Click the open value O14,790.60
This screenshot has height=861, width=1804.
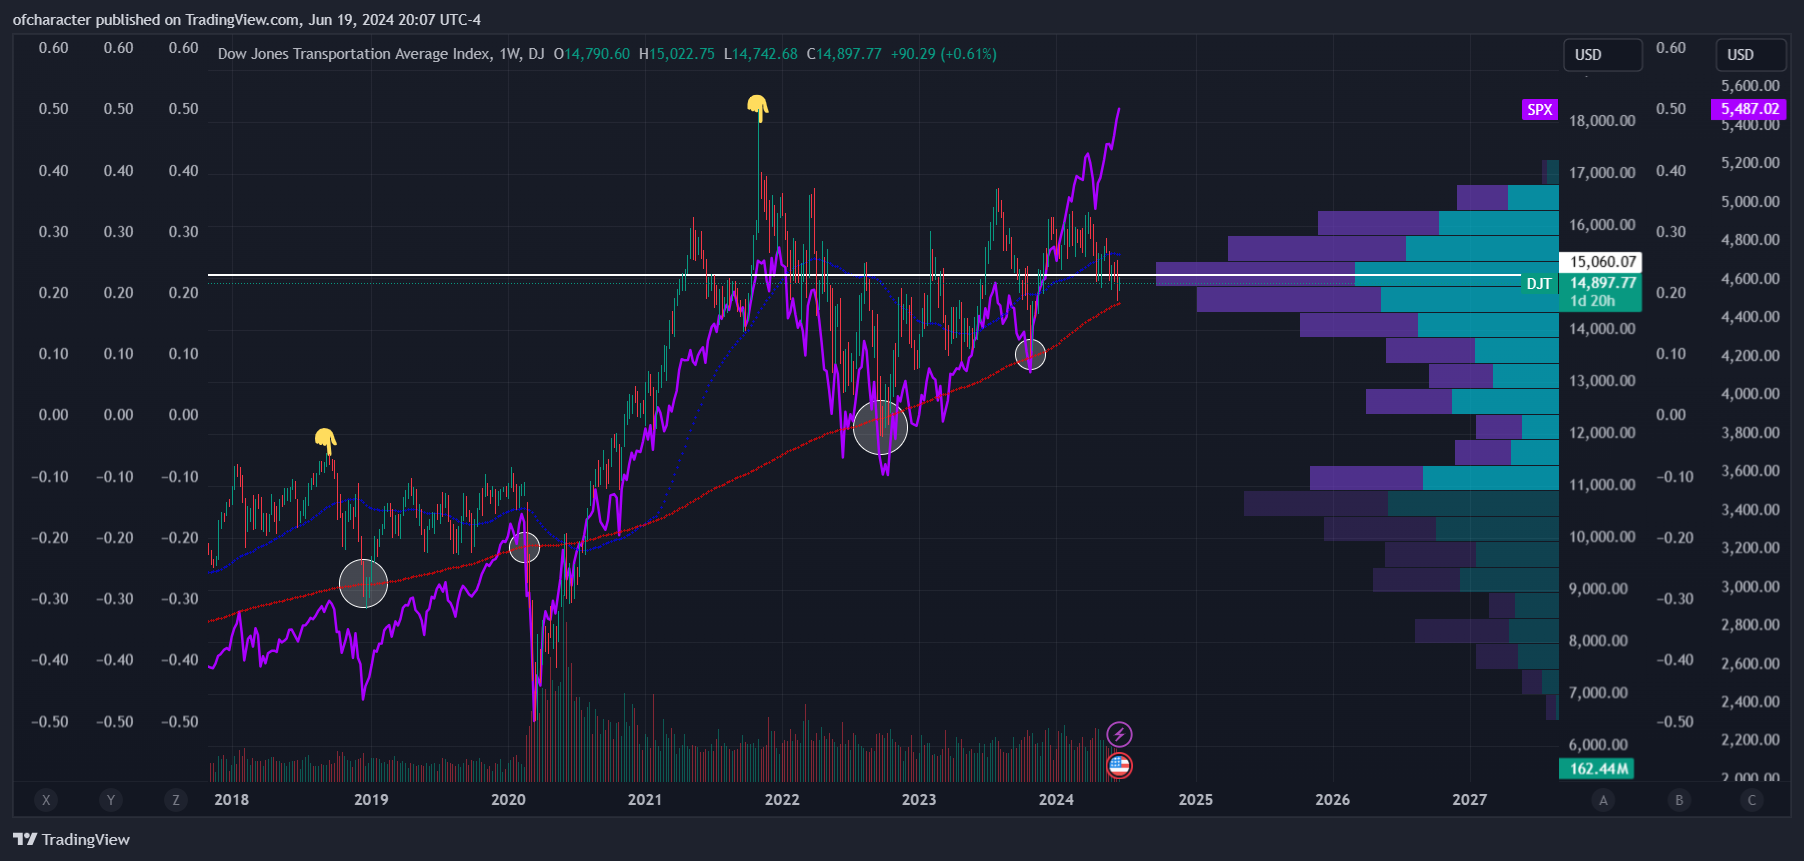click(x=592, y=54)
